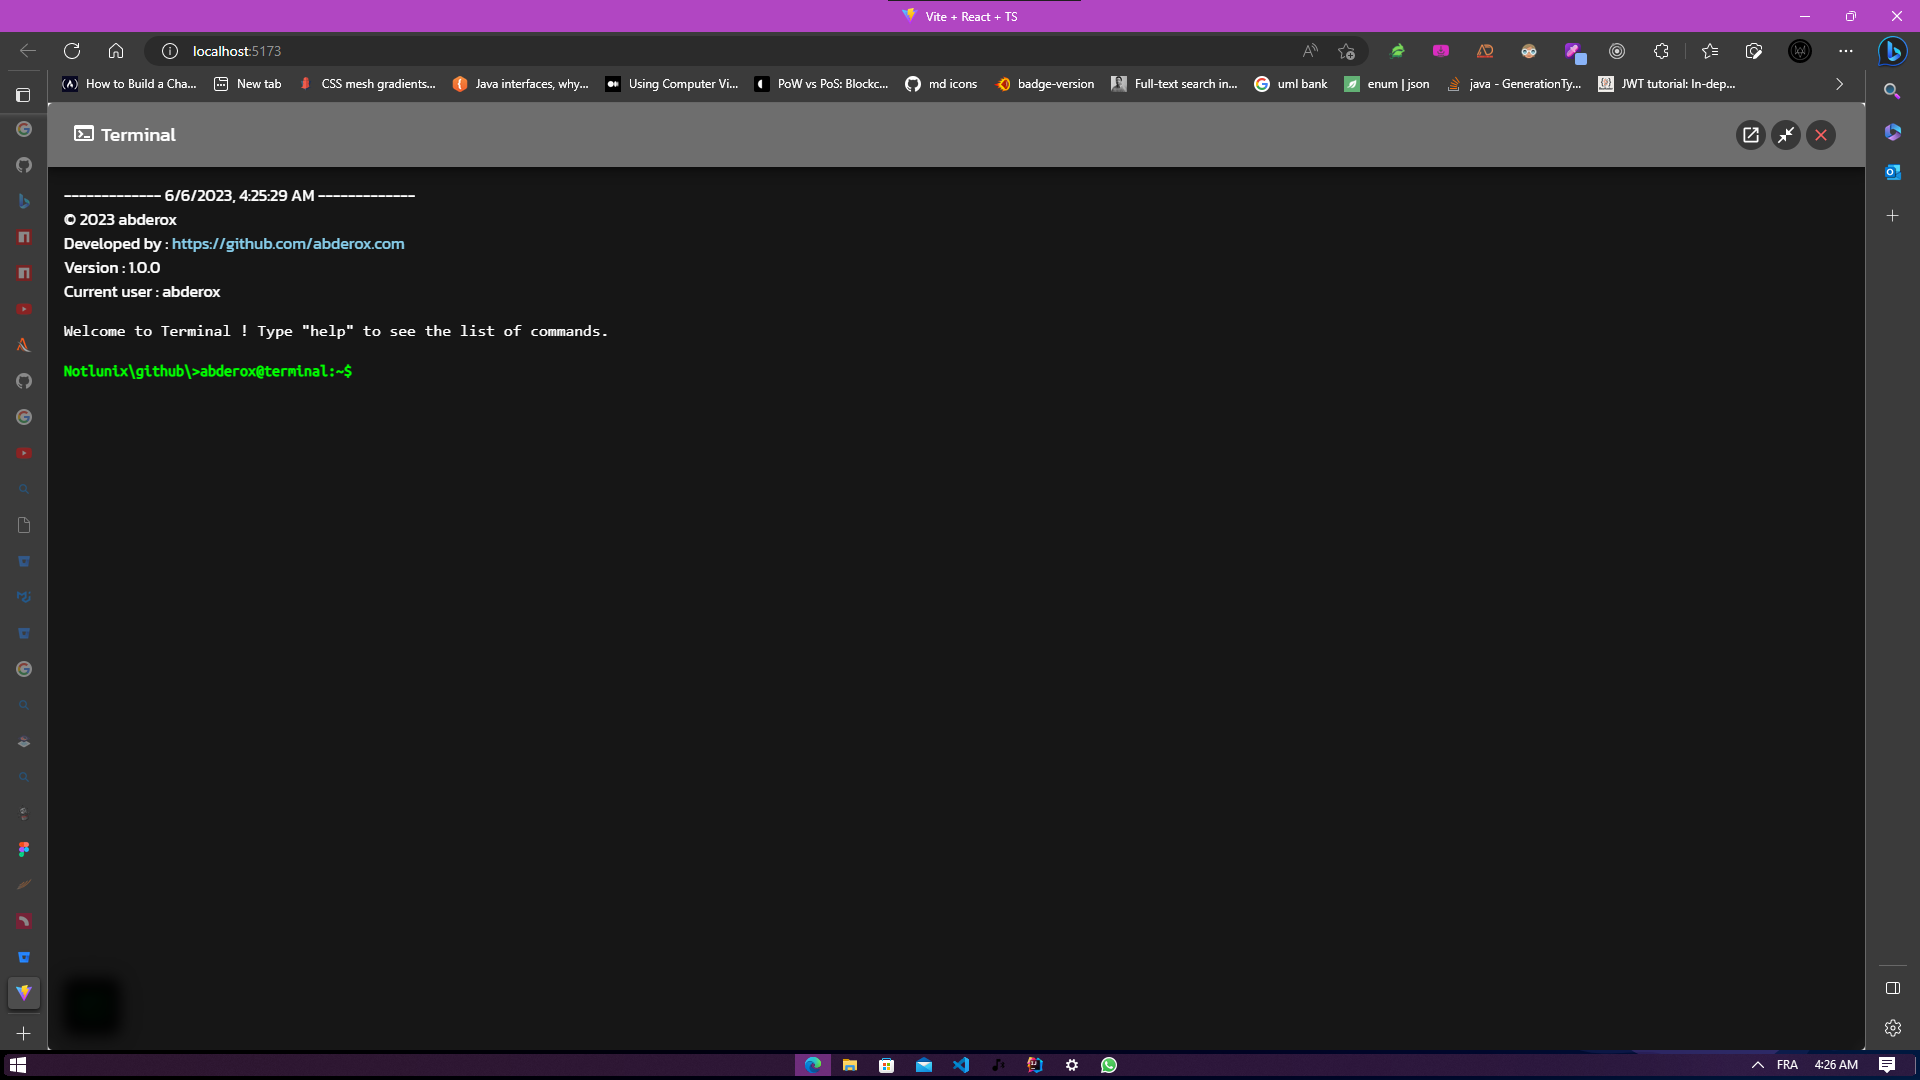Open Read aloud in address bar
1920x1080 pixels.
click(1310, 51)
